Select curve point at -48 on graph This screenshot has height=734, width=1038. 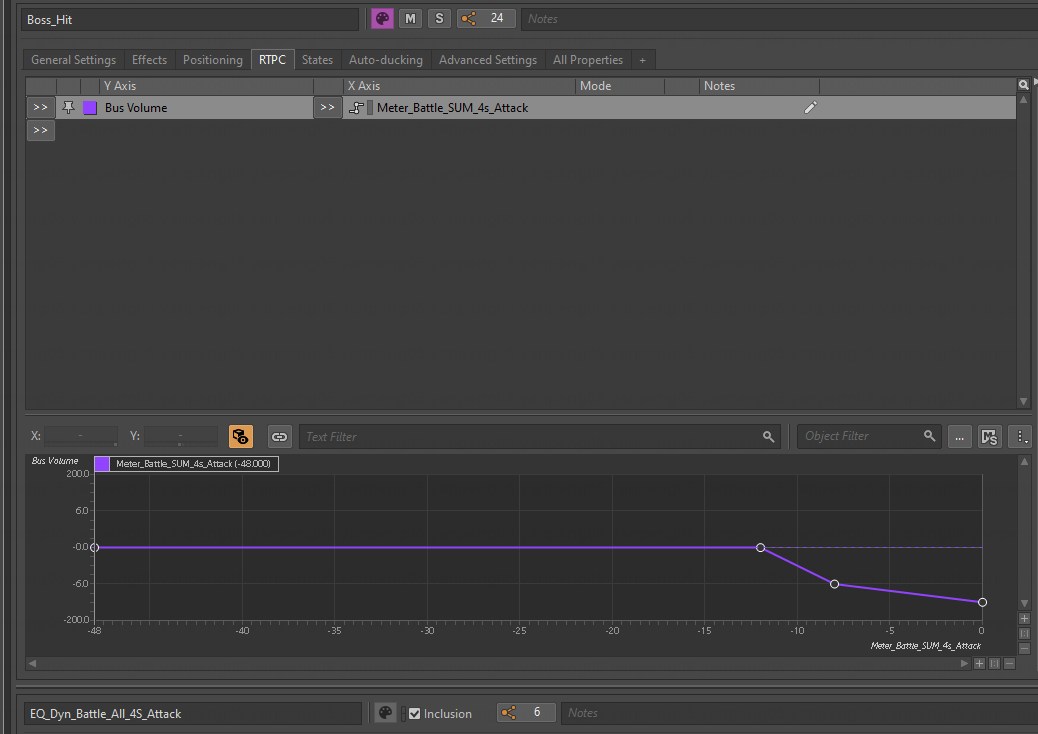tap(95, 547)
